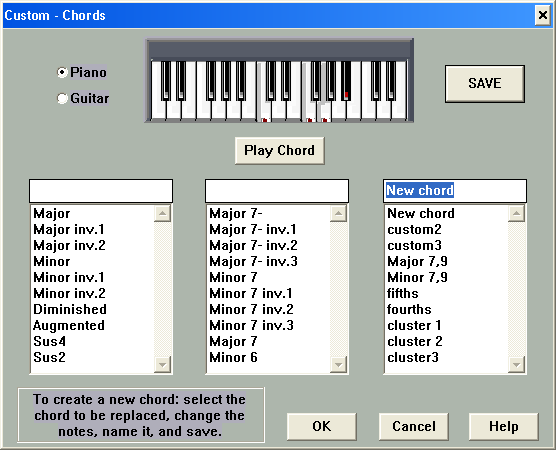Image resolution: width=556 pixels, height=450 pixels.
Task: Select Minor 7 inv.2 chord entry
Action: 251,309
